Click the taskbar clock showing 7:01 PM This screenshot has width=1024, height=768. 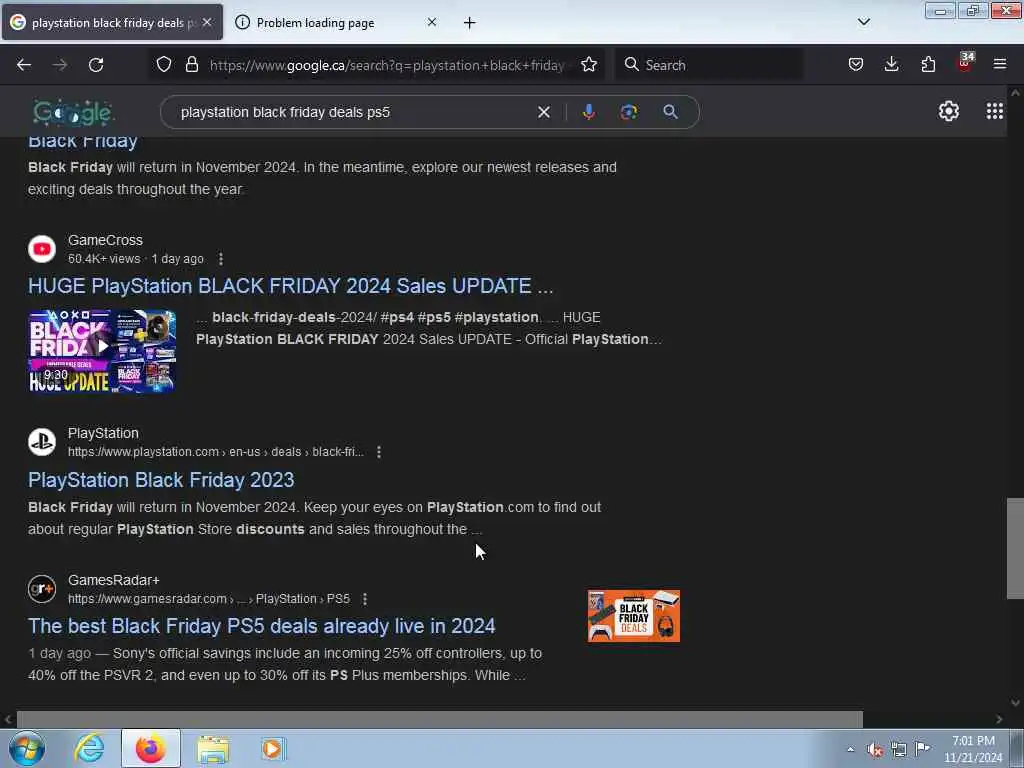tap(973, 749)
